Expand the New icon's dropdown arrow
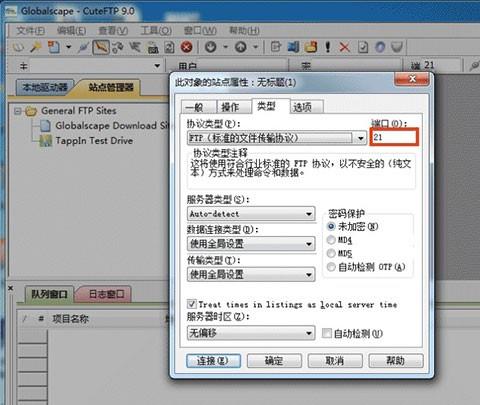Image resolution: width=480 pixels, height=405 pixels. point(68,47)
